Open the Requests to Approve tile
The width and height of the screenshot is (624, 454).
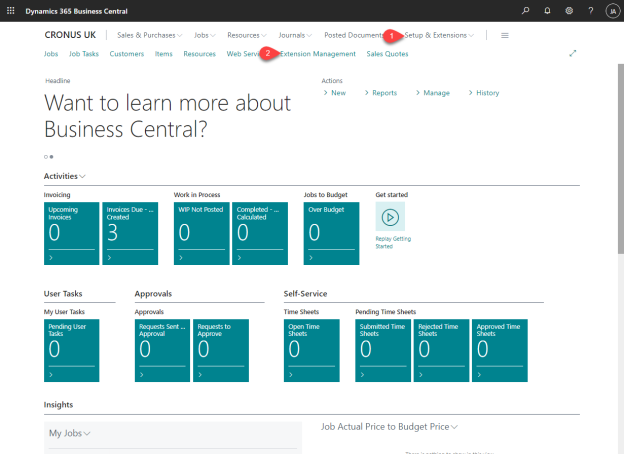tap(221, 350)
